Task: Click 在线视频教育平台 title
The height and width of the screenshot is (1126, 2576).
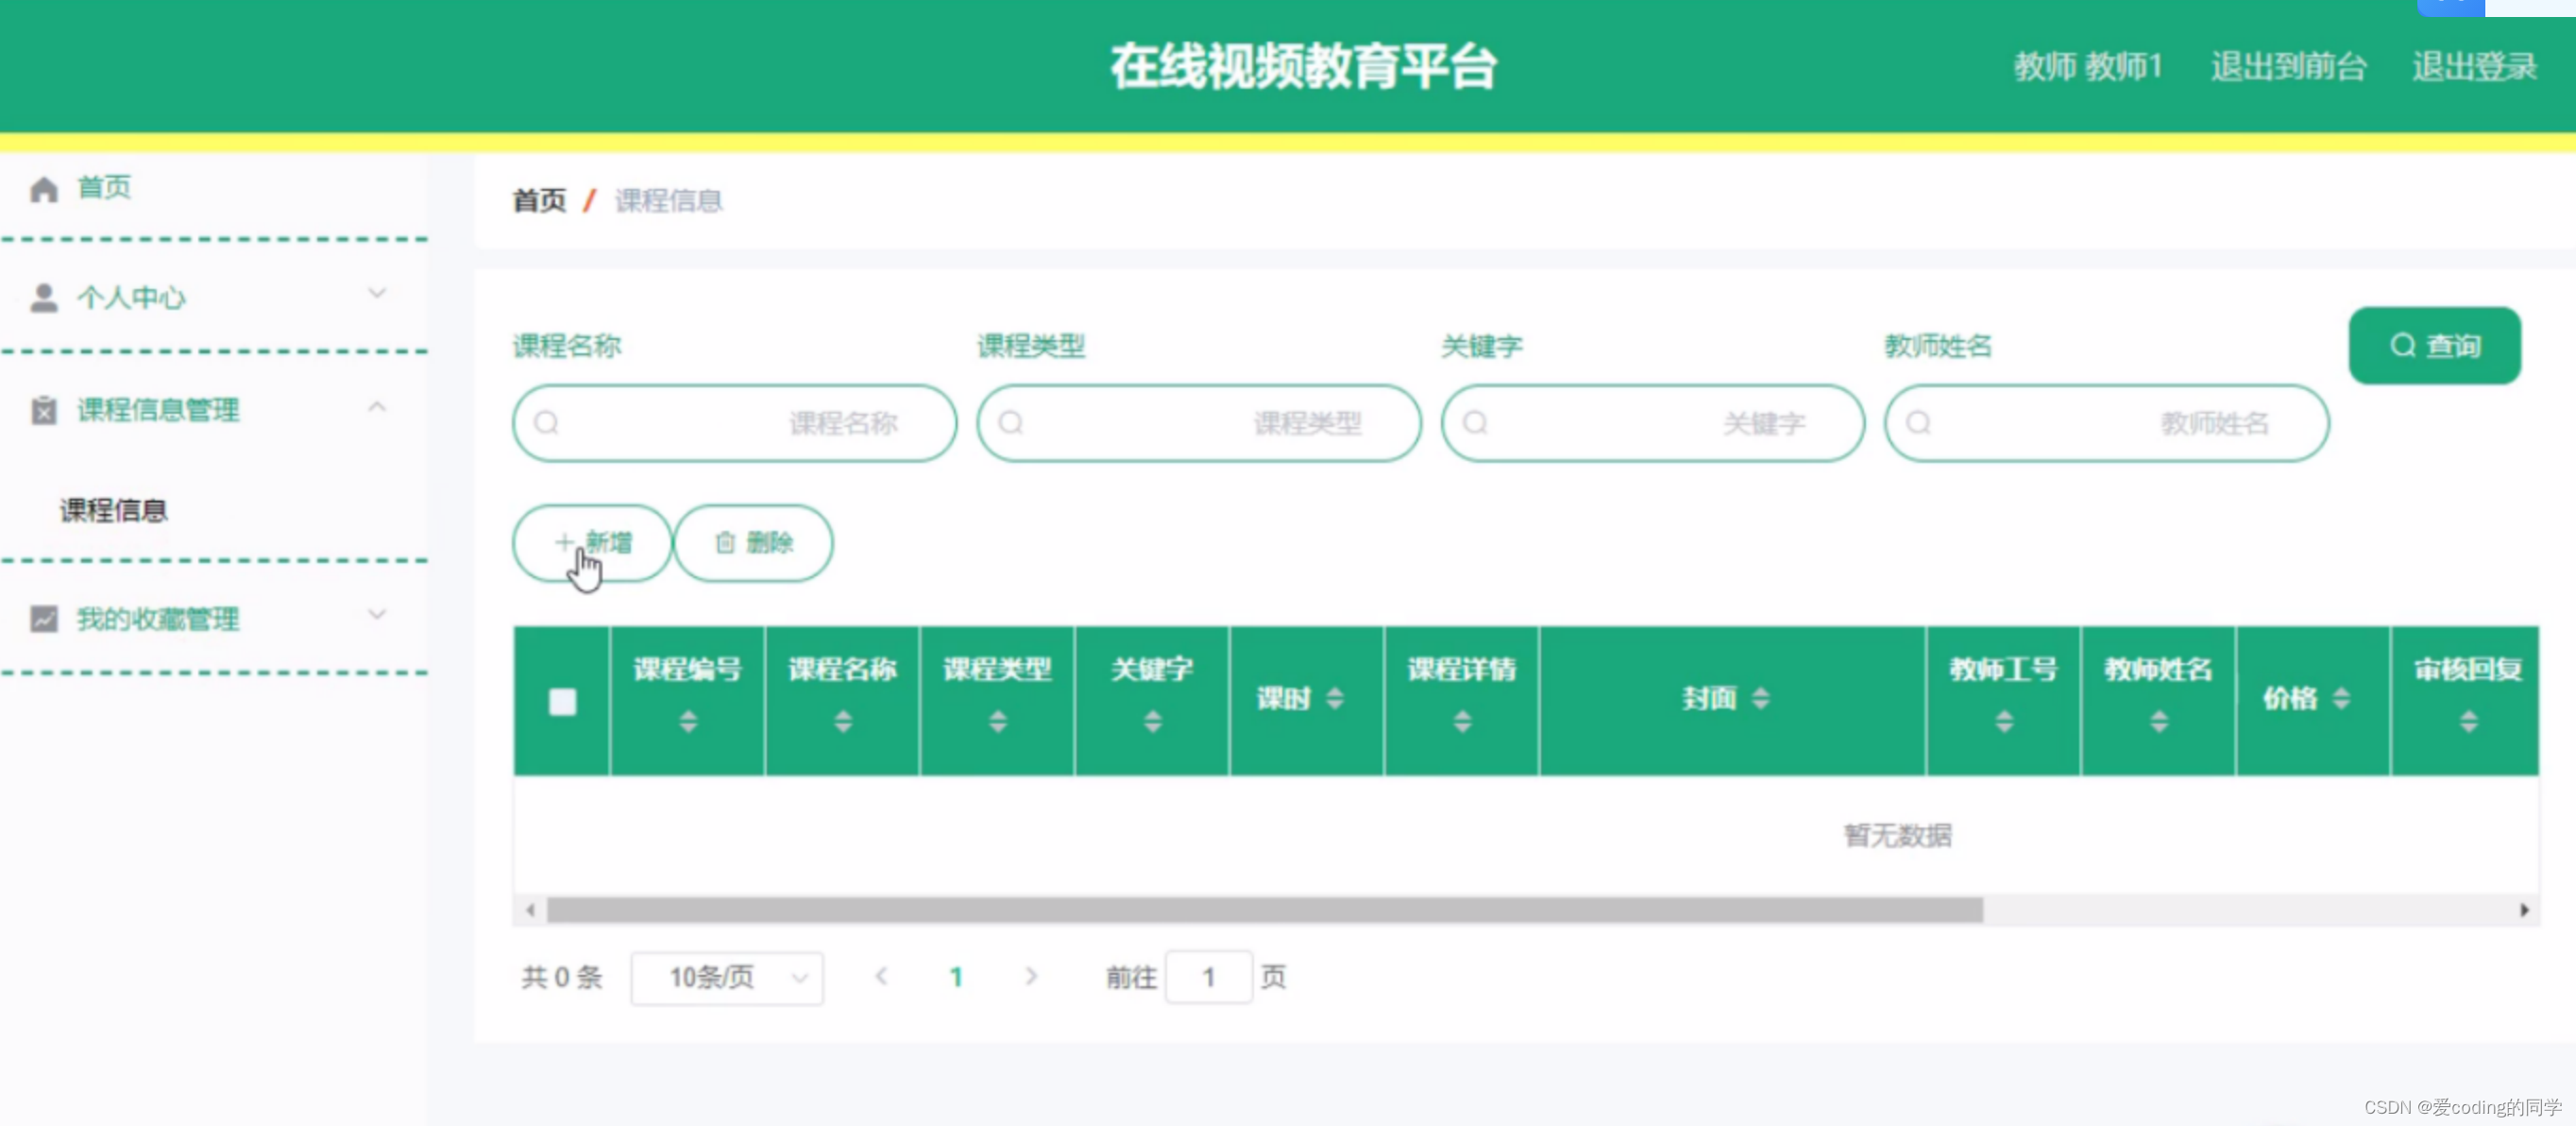Action: pos(1303,67)
